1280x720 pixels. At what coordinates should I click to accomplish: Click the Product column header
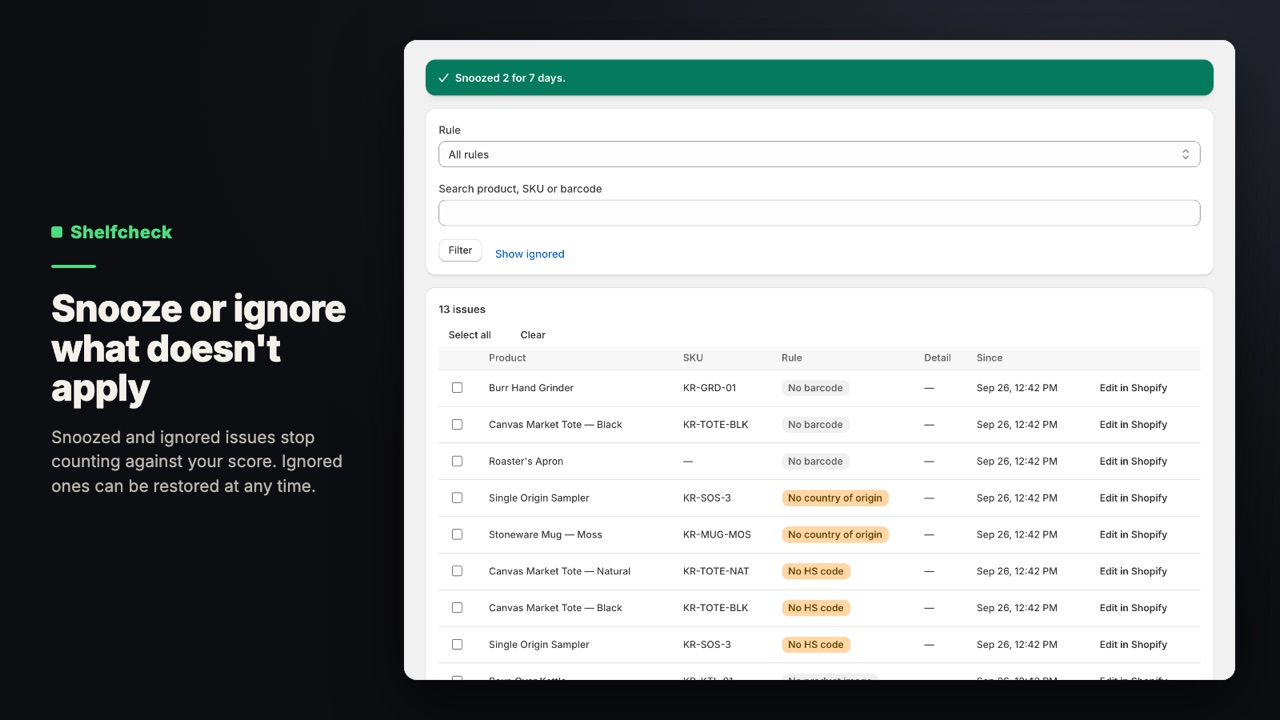click(x=507, y=358)
